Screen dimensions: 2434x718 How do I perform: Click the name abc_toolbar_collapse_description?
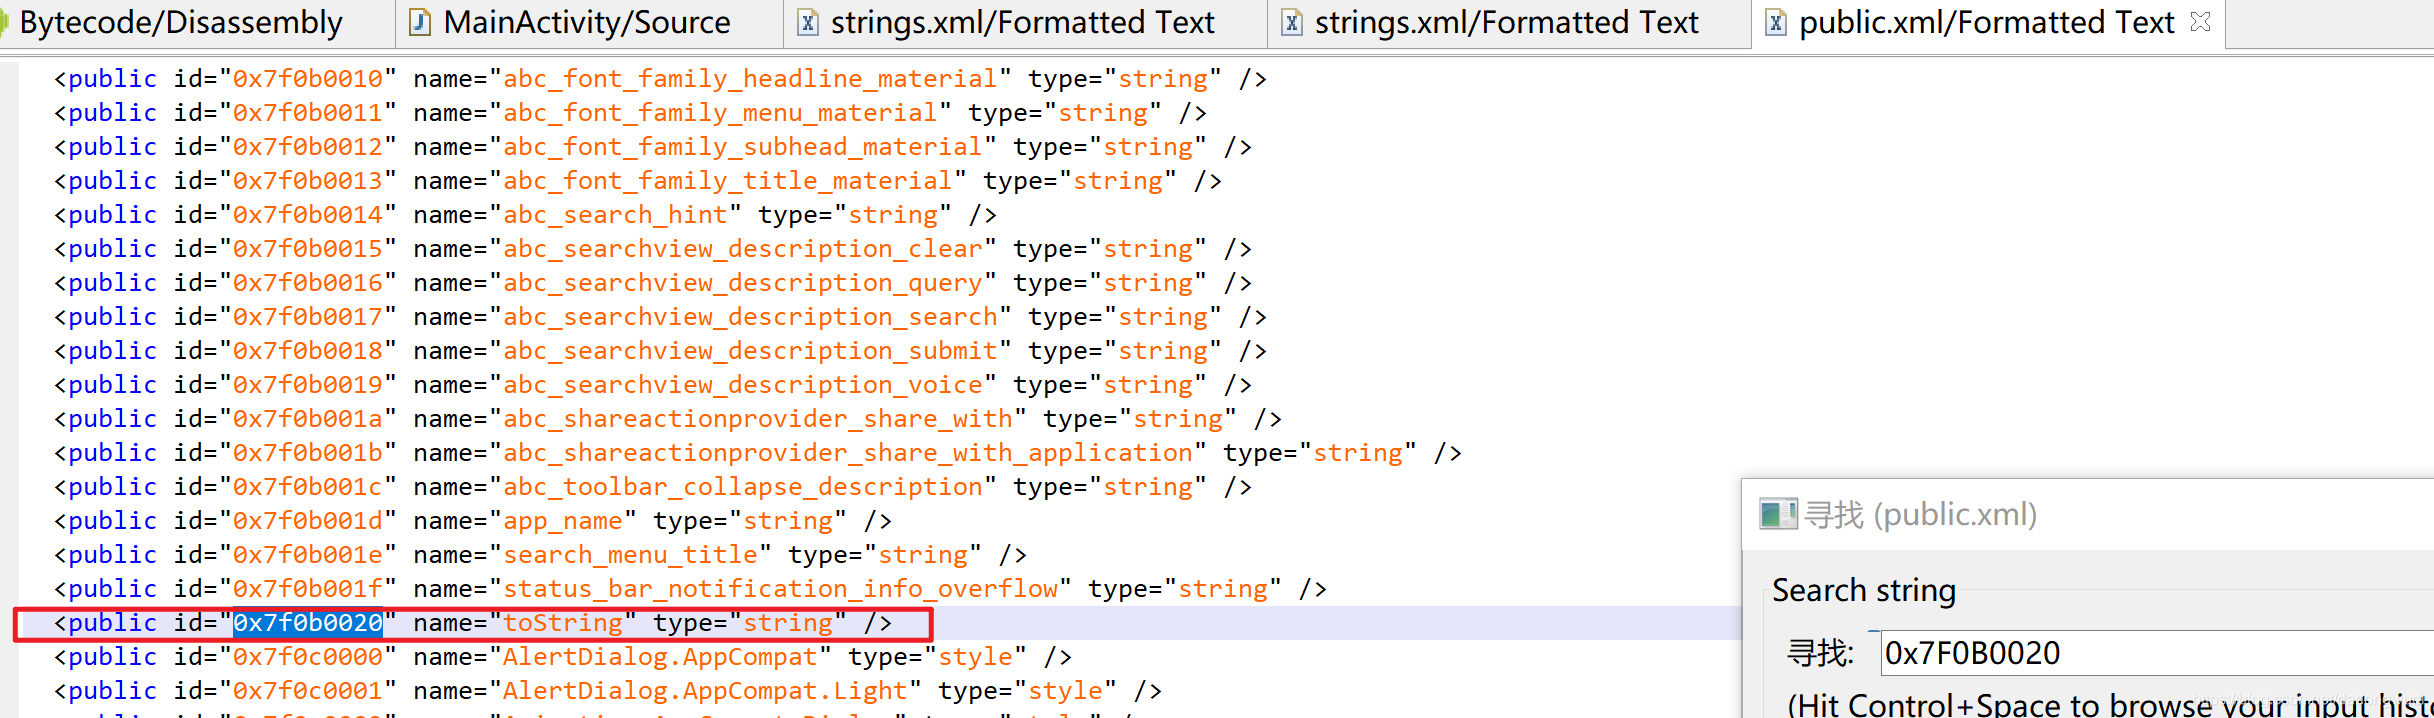tap(742, 487)
